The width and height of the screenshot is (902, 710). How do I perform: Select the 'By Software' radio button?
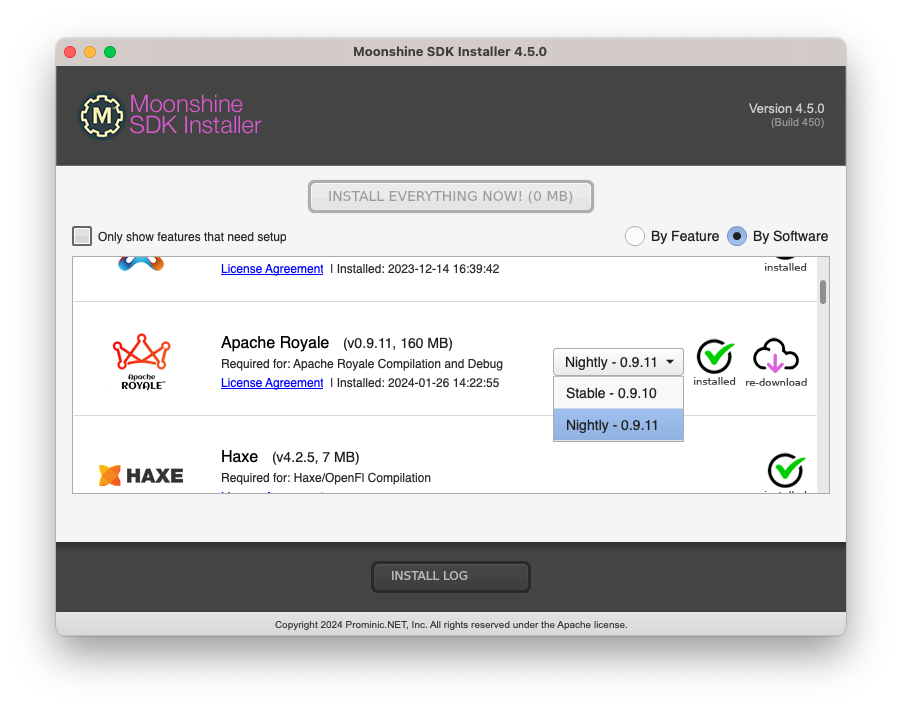tap(737, 236)
